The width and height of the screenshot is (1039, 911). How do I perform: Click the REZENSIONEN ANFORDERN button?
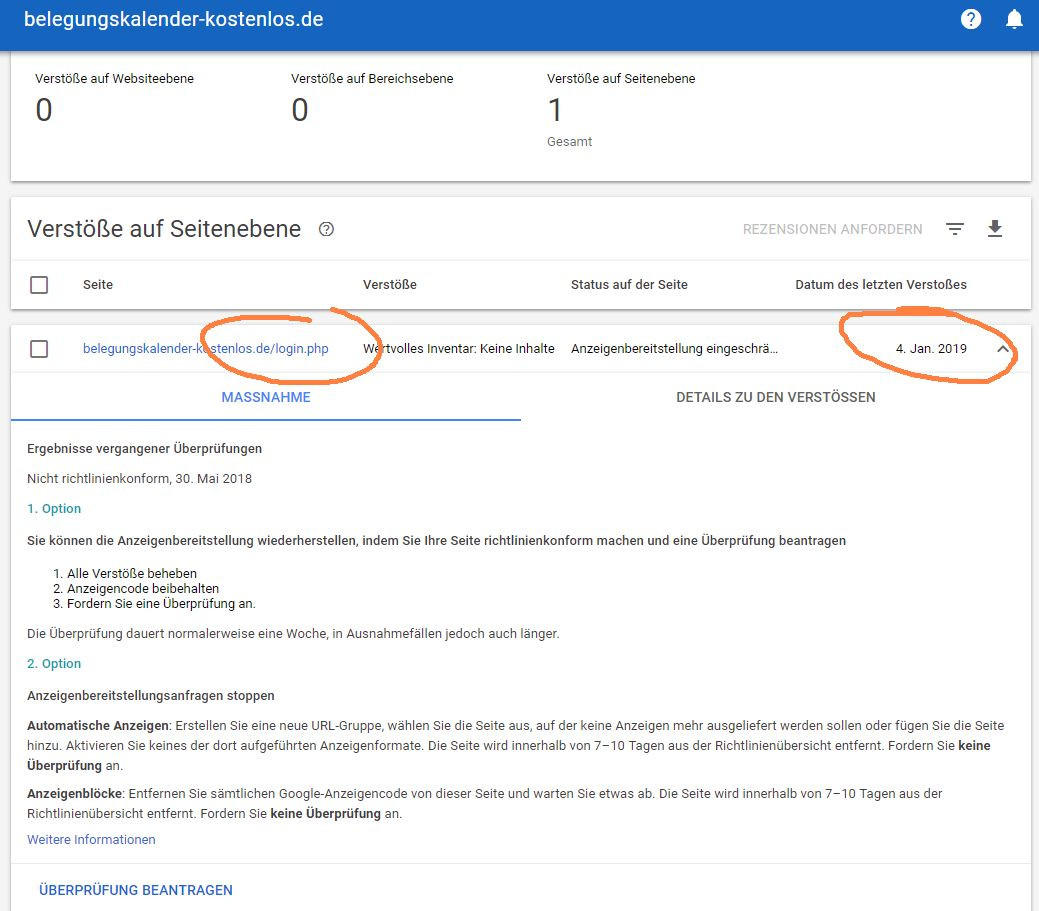[832, 229]
